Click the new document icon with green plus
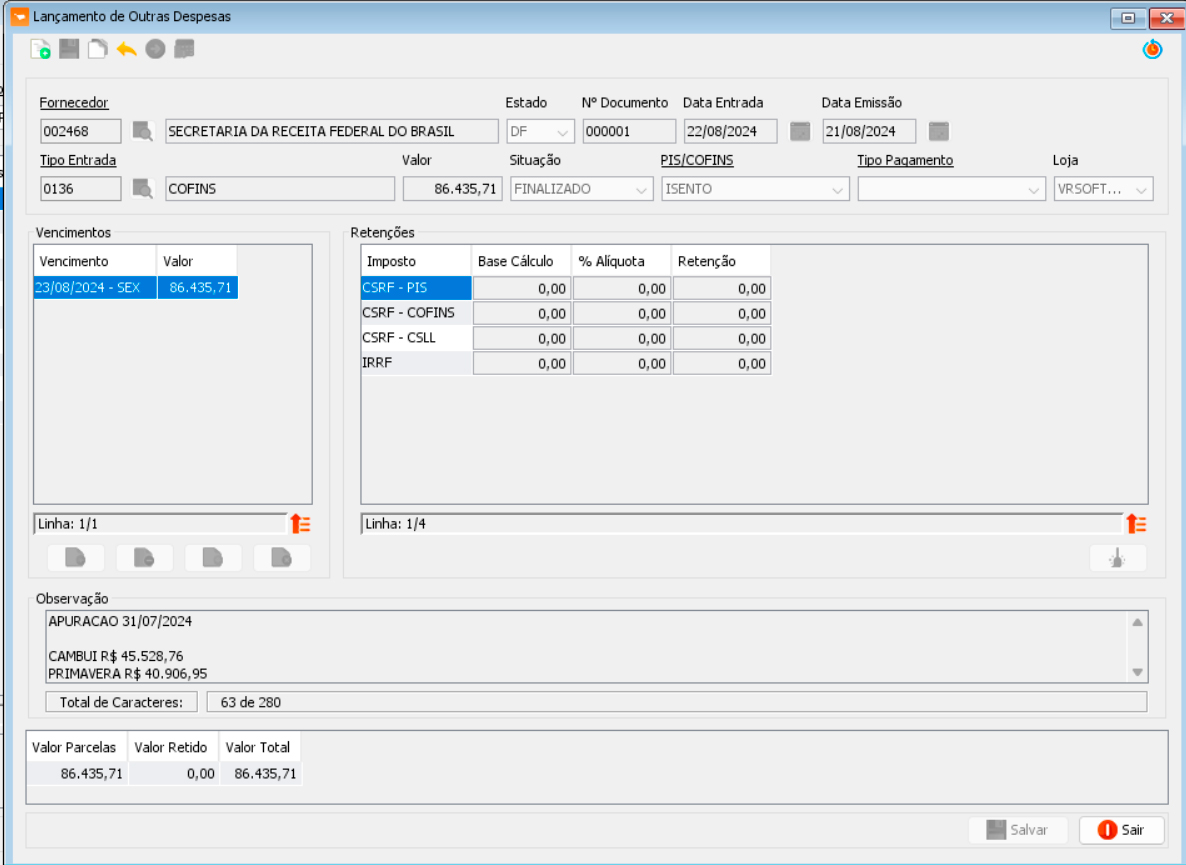This screenshot has width=1186, height=865. (40, 50)
